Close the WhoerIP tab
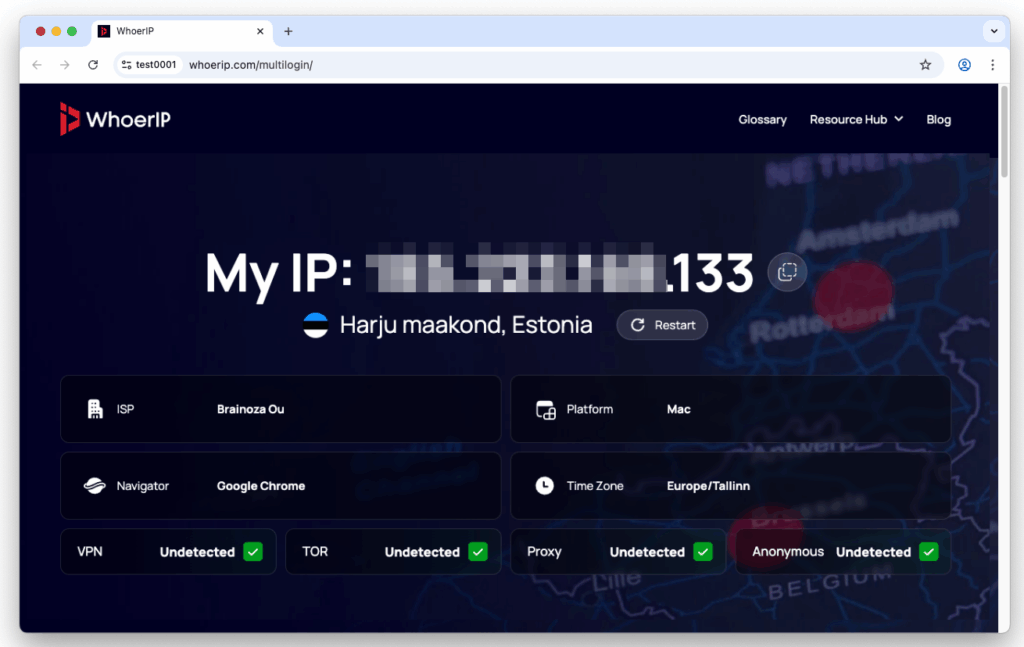This screenshot has width=1024, height=647. (x=260, y=31)
